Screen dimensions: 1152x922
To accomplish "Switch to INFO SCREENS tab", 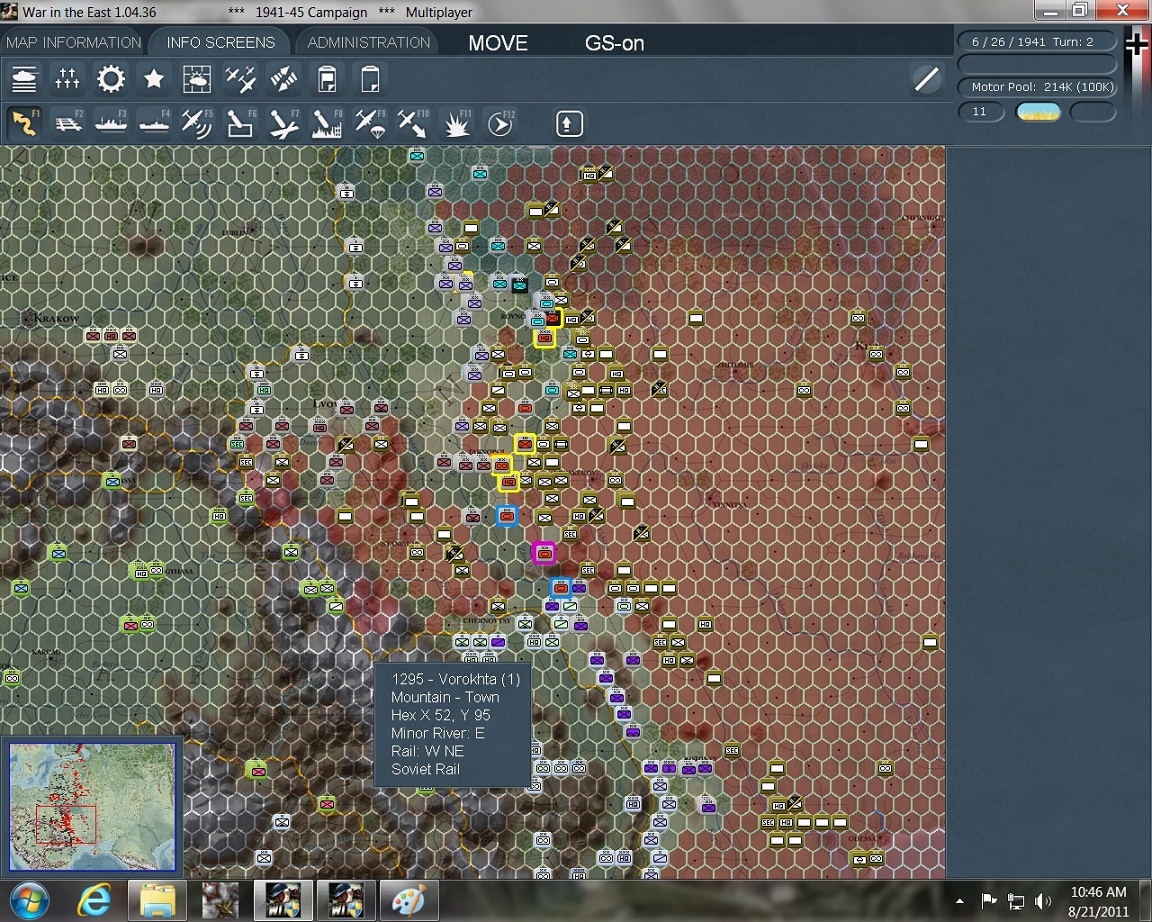I will (220, 43).
